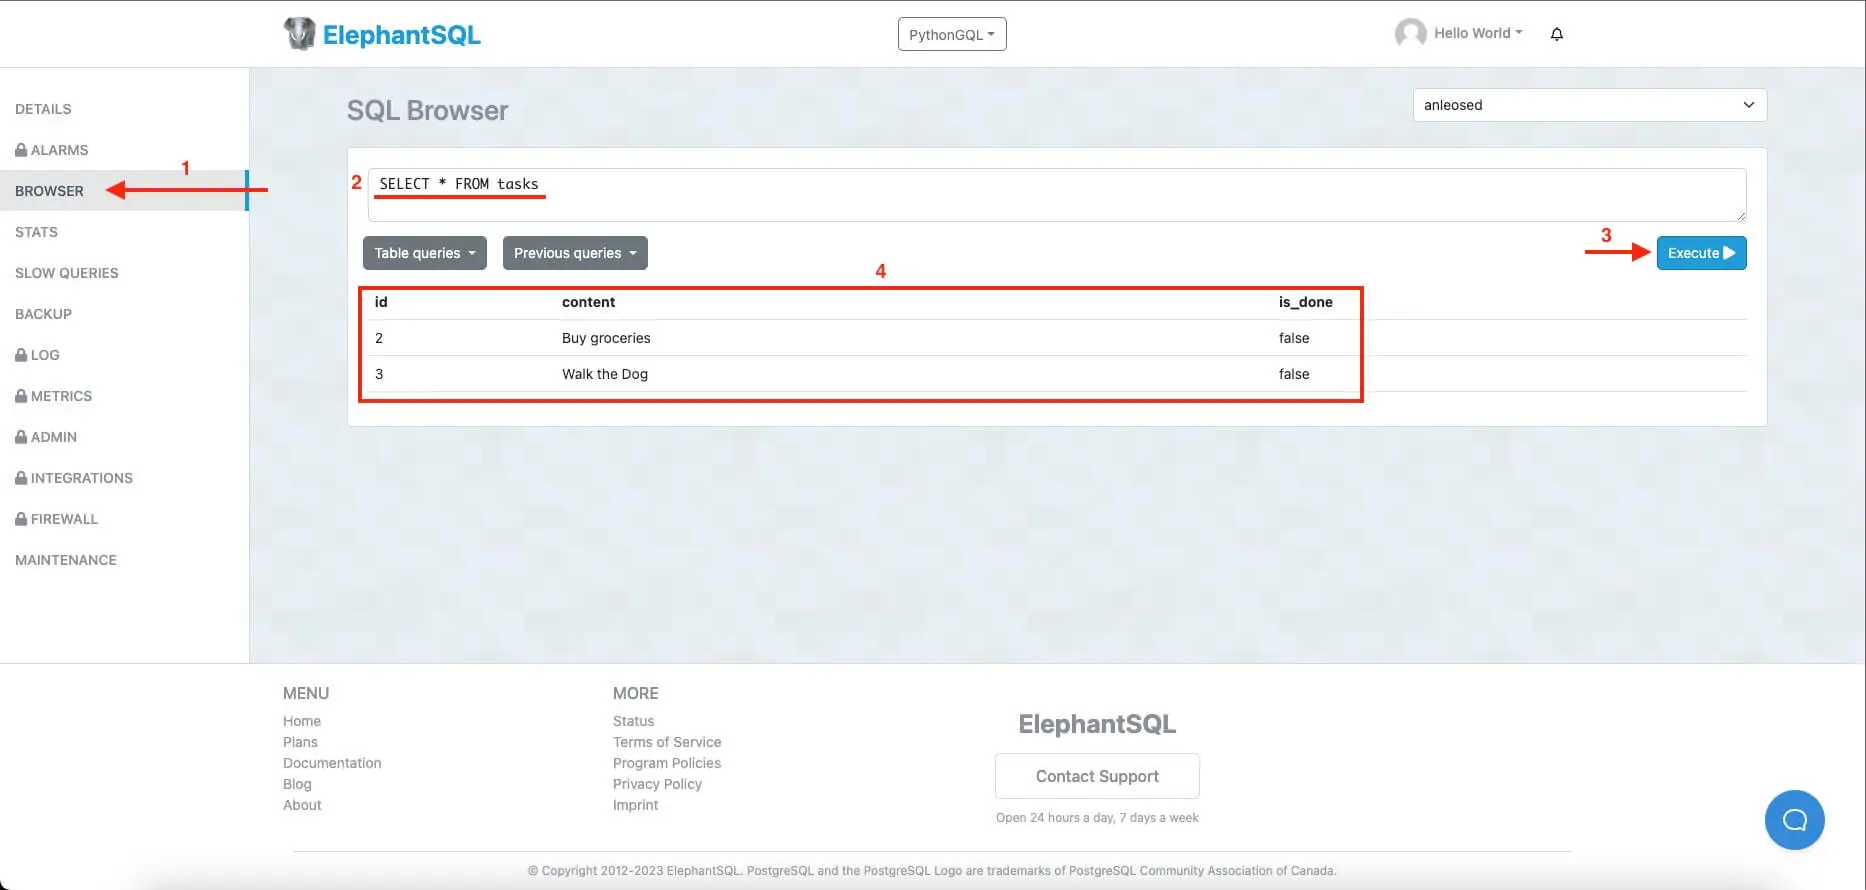Open the Documentation footer link
This screenshot has width=1866, height=890.
(x=332, y=763)
